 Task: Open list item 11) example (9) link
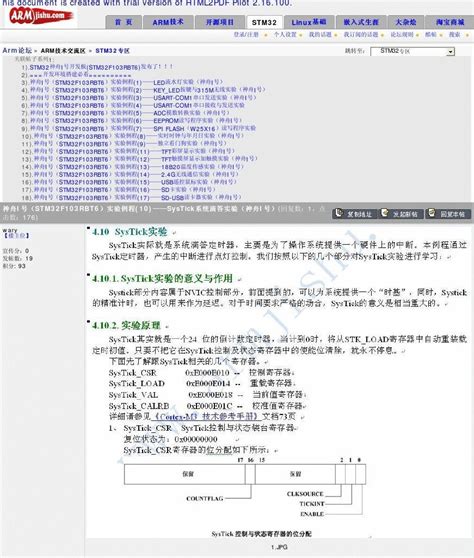[x=130, y=144]
